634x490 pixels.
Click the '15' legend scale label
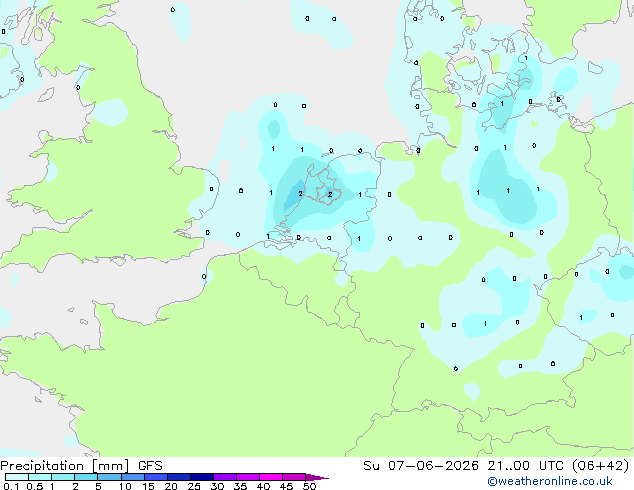coord(148,486)
